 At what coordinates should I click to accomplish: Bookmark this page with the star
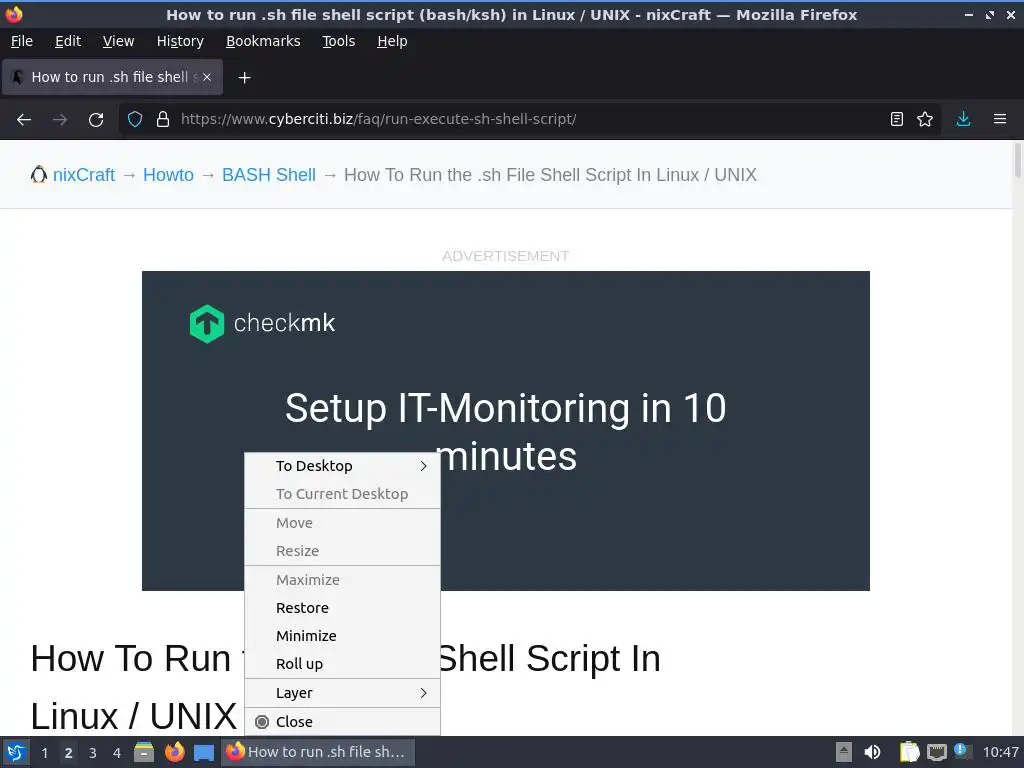coord(925,120)
